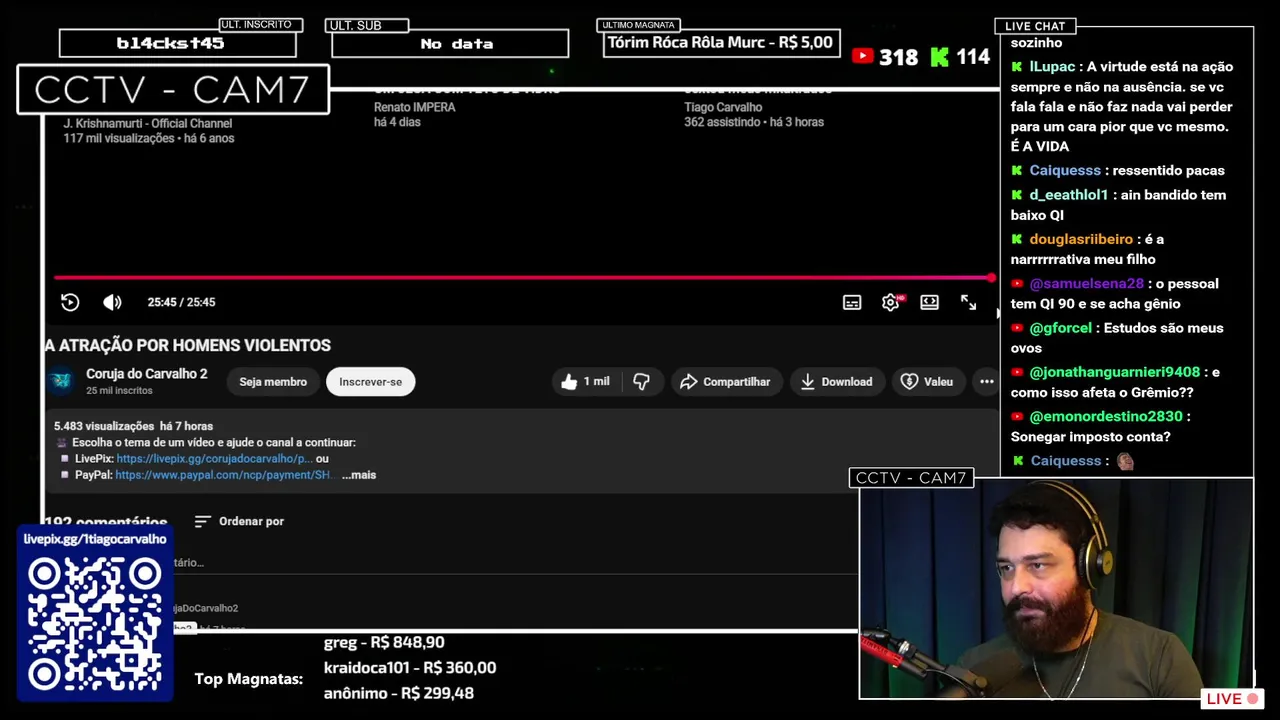Click the LIVE indicator badge

tap(1232, 699)
